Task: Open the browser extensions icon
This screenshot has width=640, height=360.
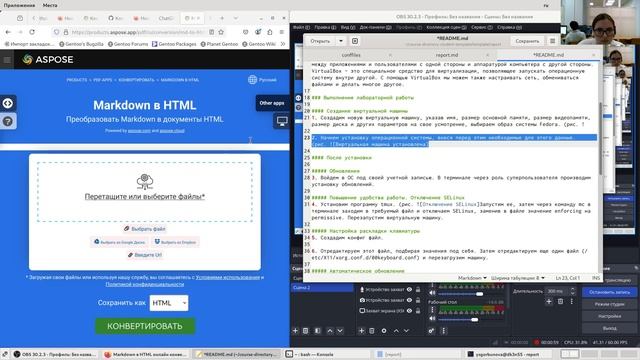Action: pos(270,32)
